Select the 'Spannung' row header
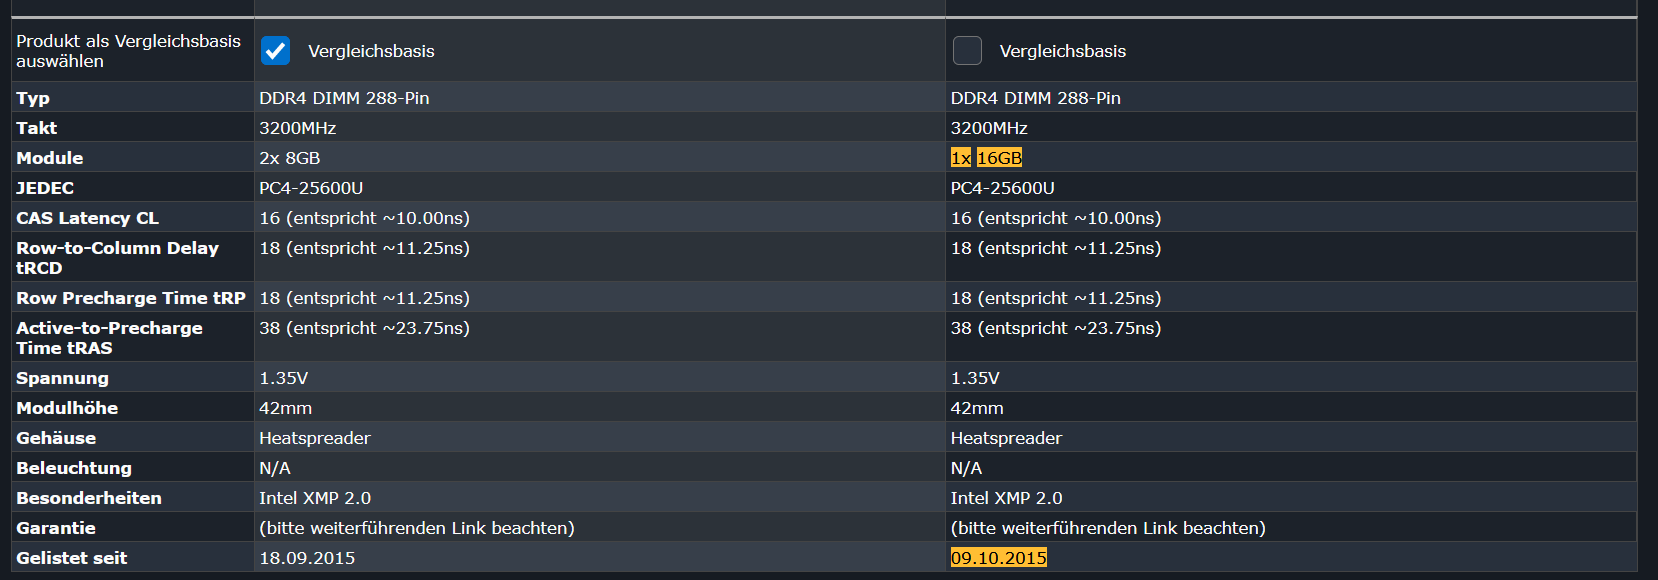Image resolution: width=1658 pixels, height=580 pixels. [x=62, y=378]
